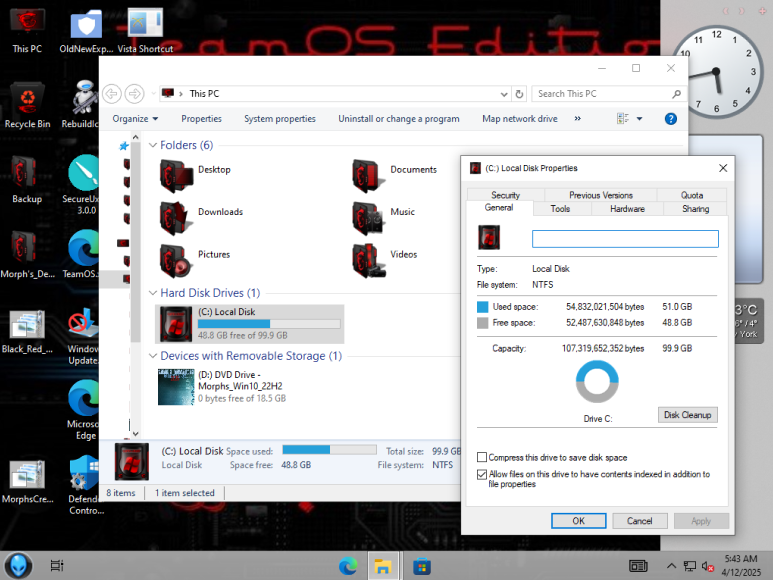This screenshot has height=580, width=773.
Task: Click OK in disk properties
Action: click(x=578, y=521)
